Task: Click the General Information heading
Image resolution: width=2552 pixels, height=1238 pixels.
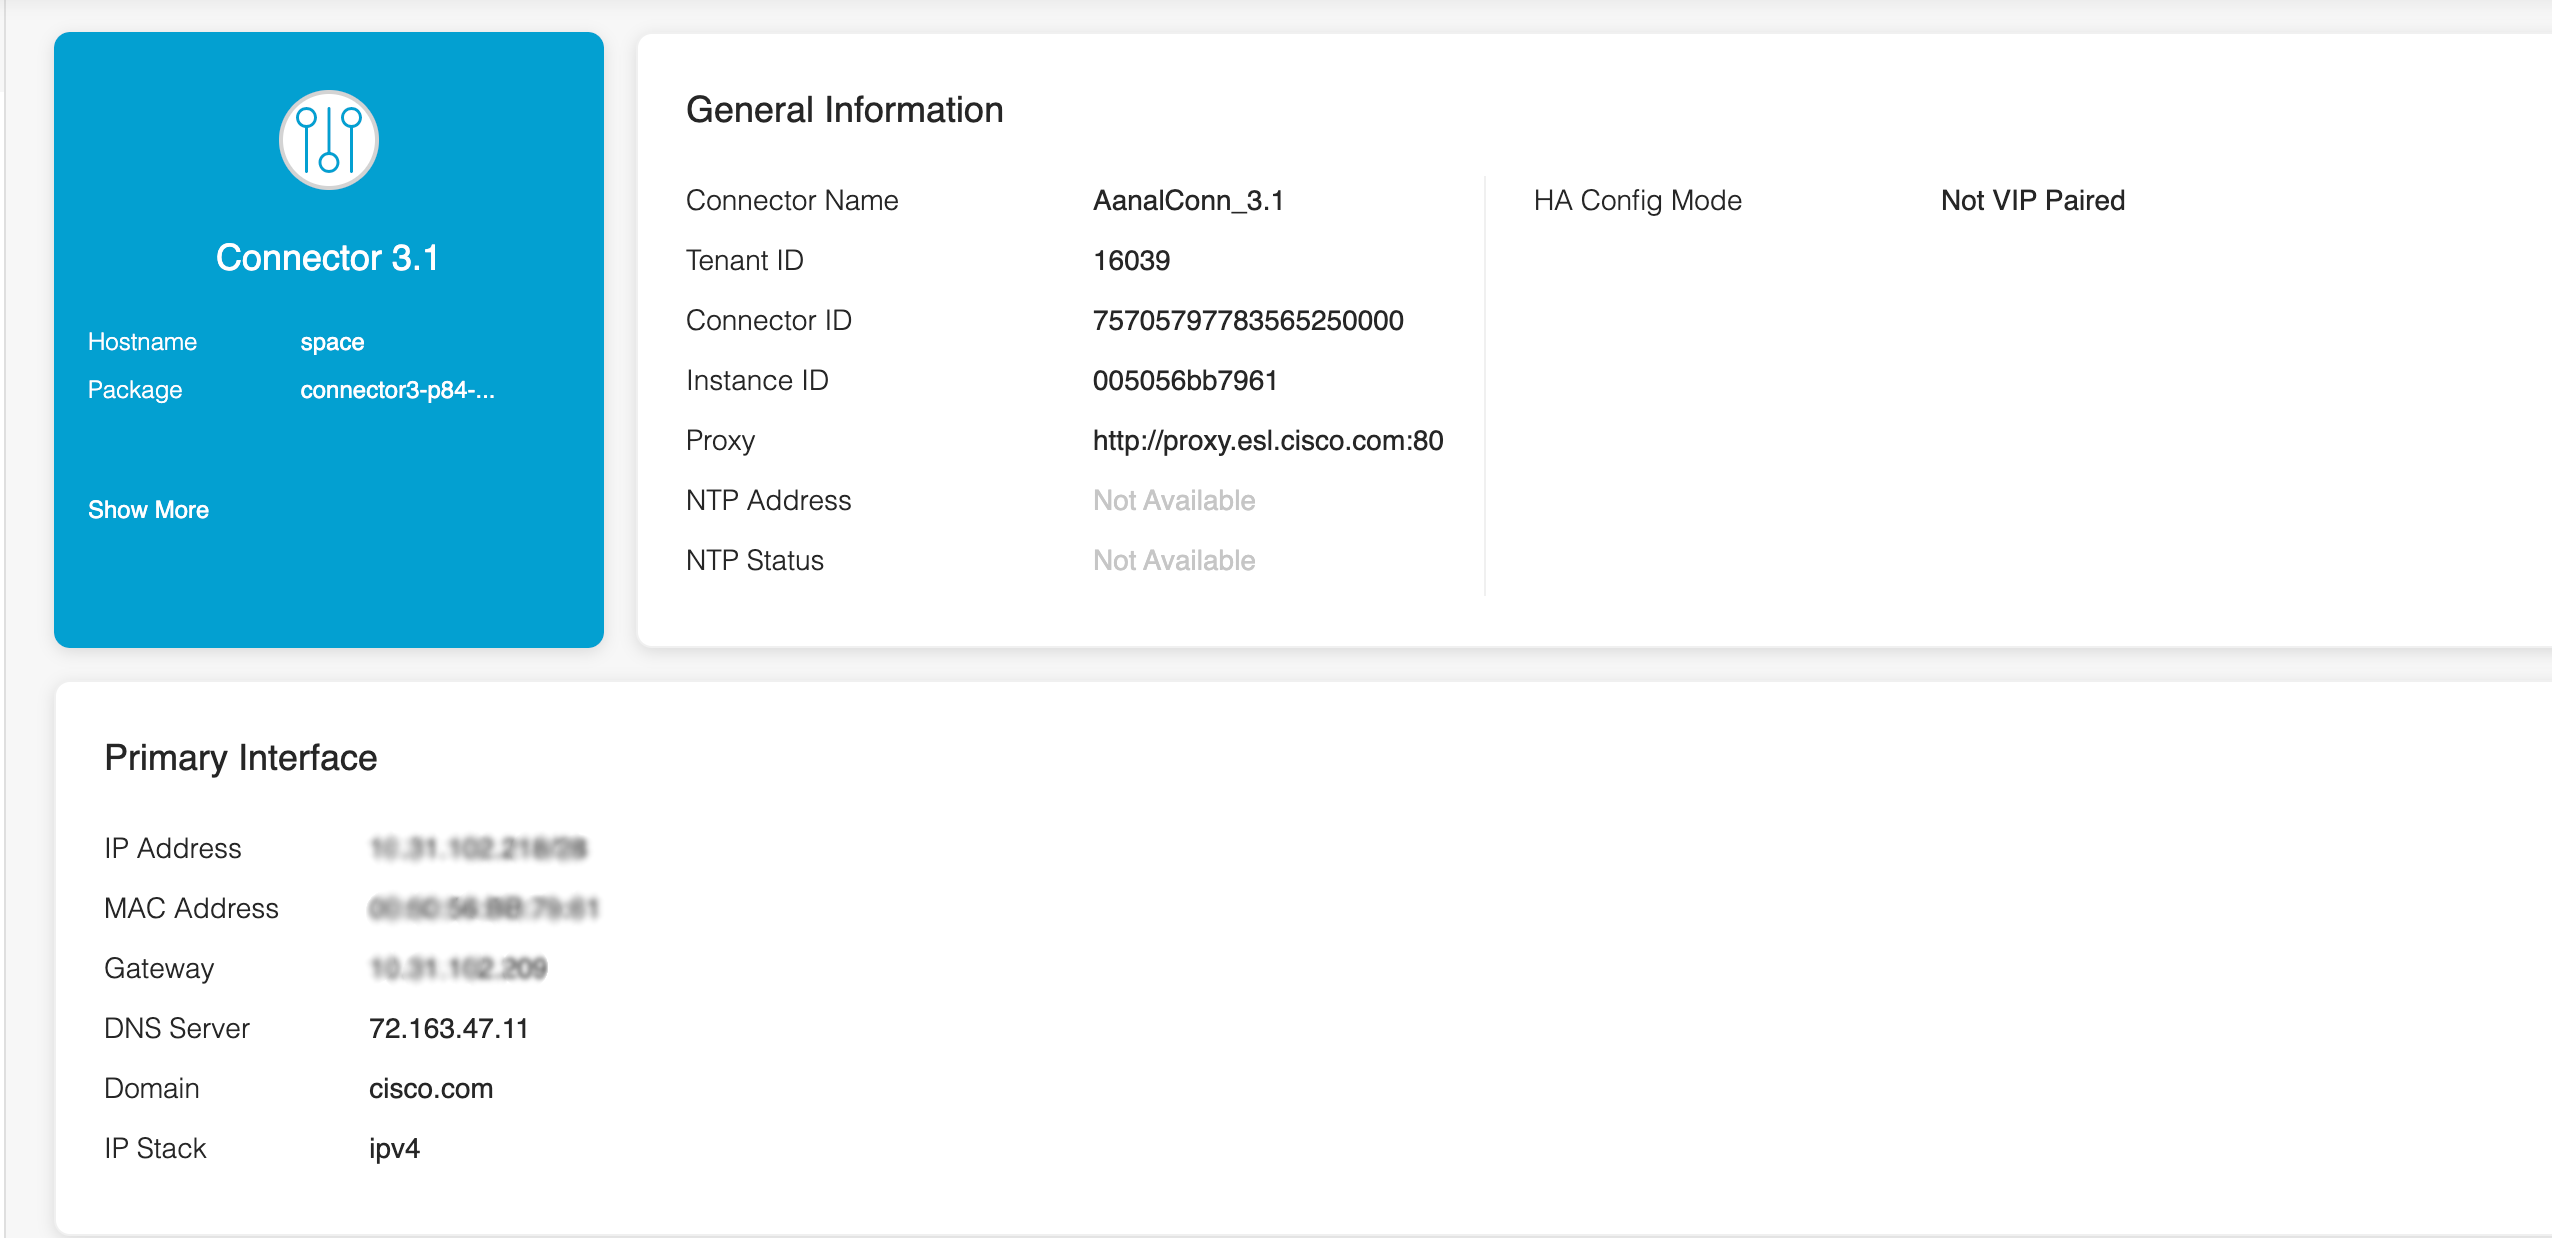Action: [844, 110]
